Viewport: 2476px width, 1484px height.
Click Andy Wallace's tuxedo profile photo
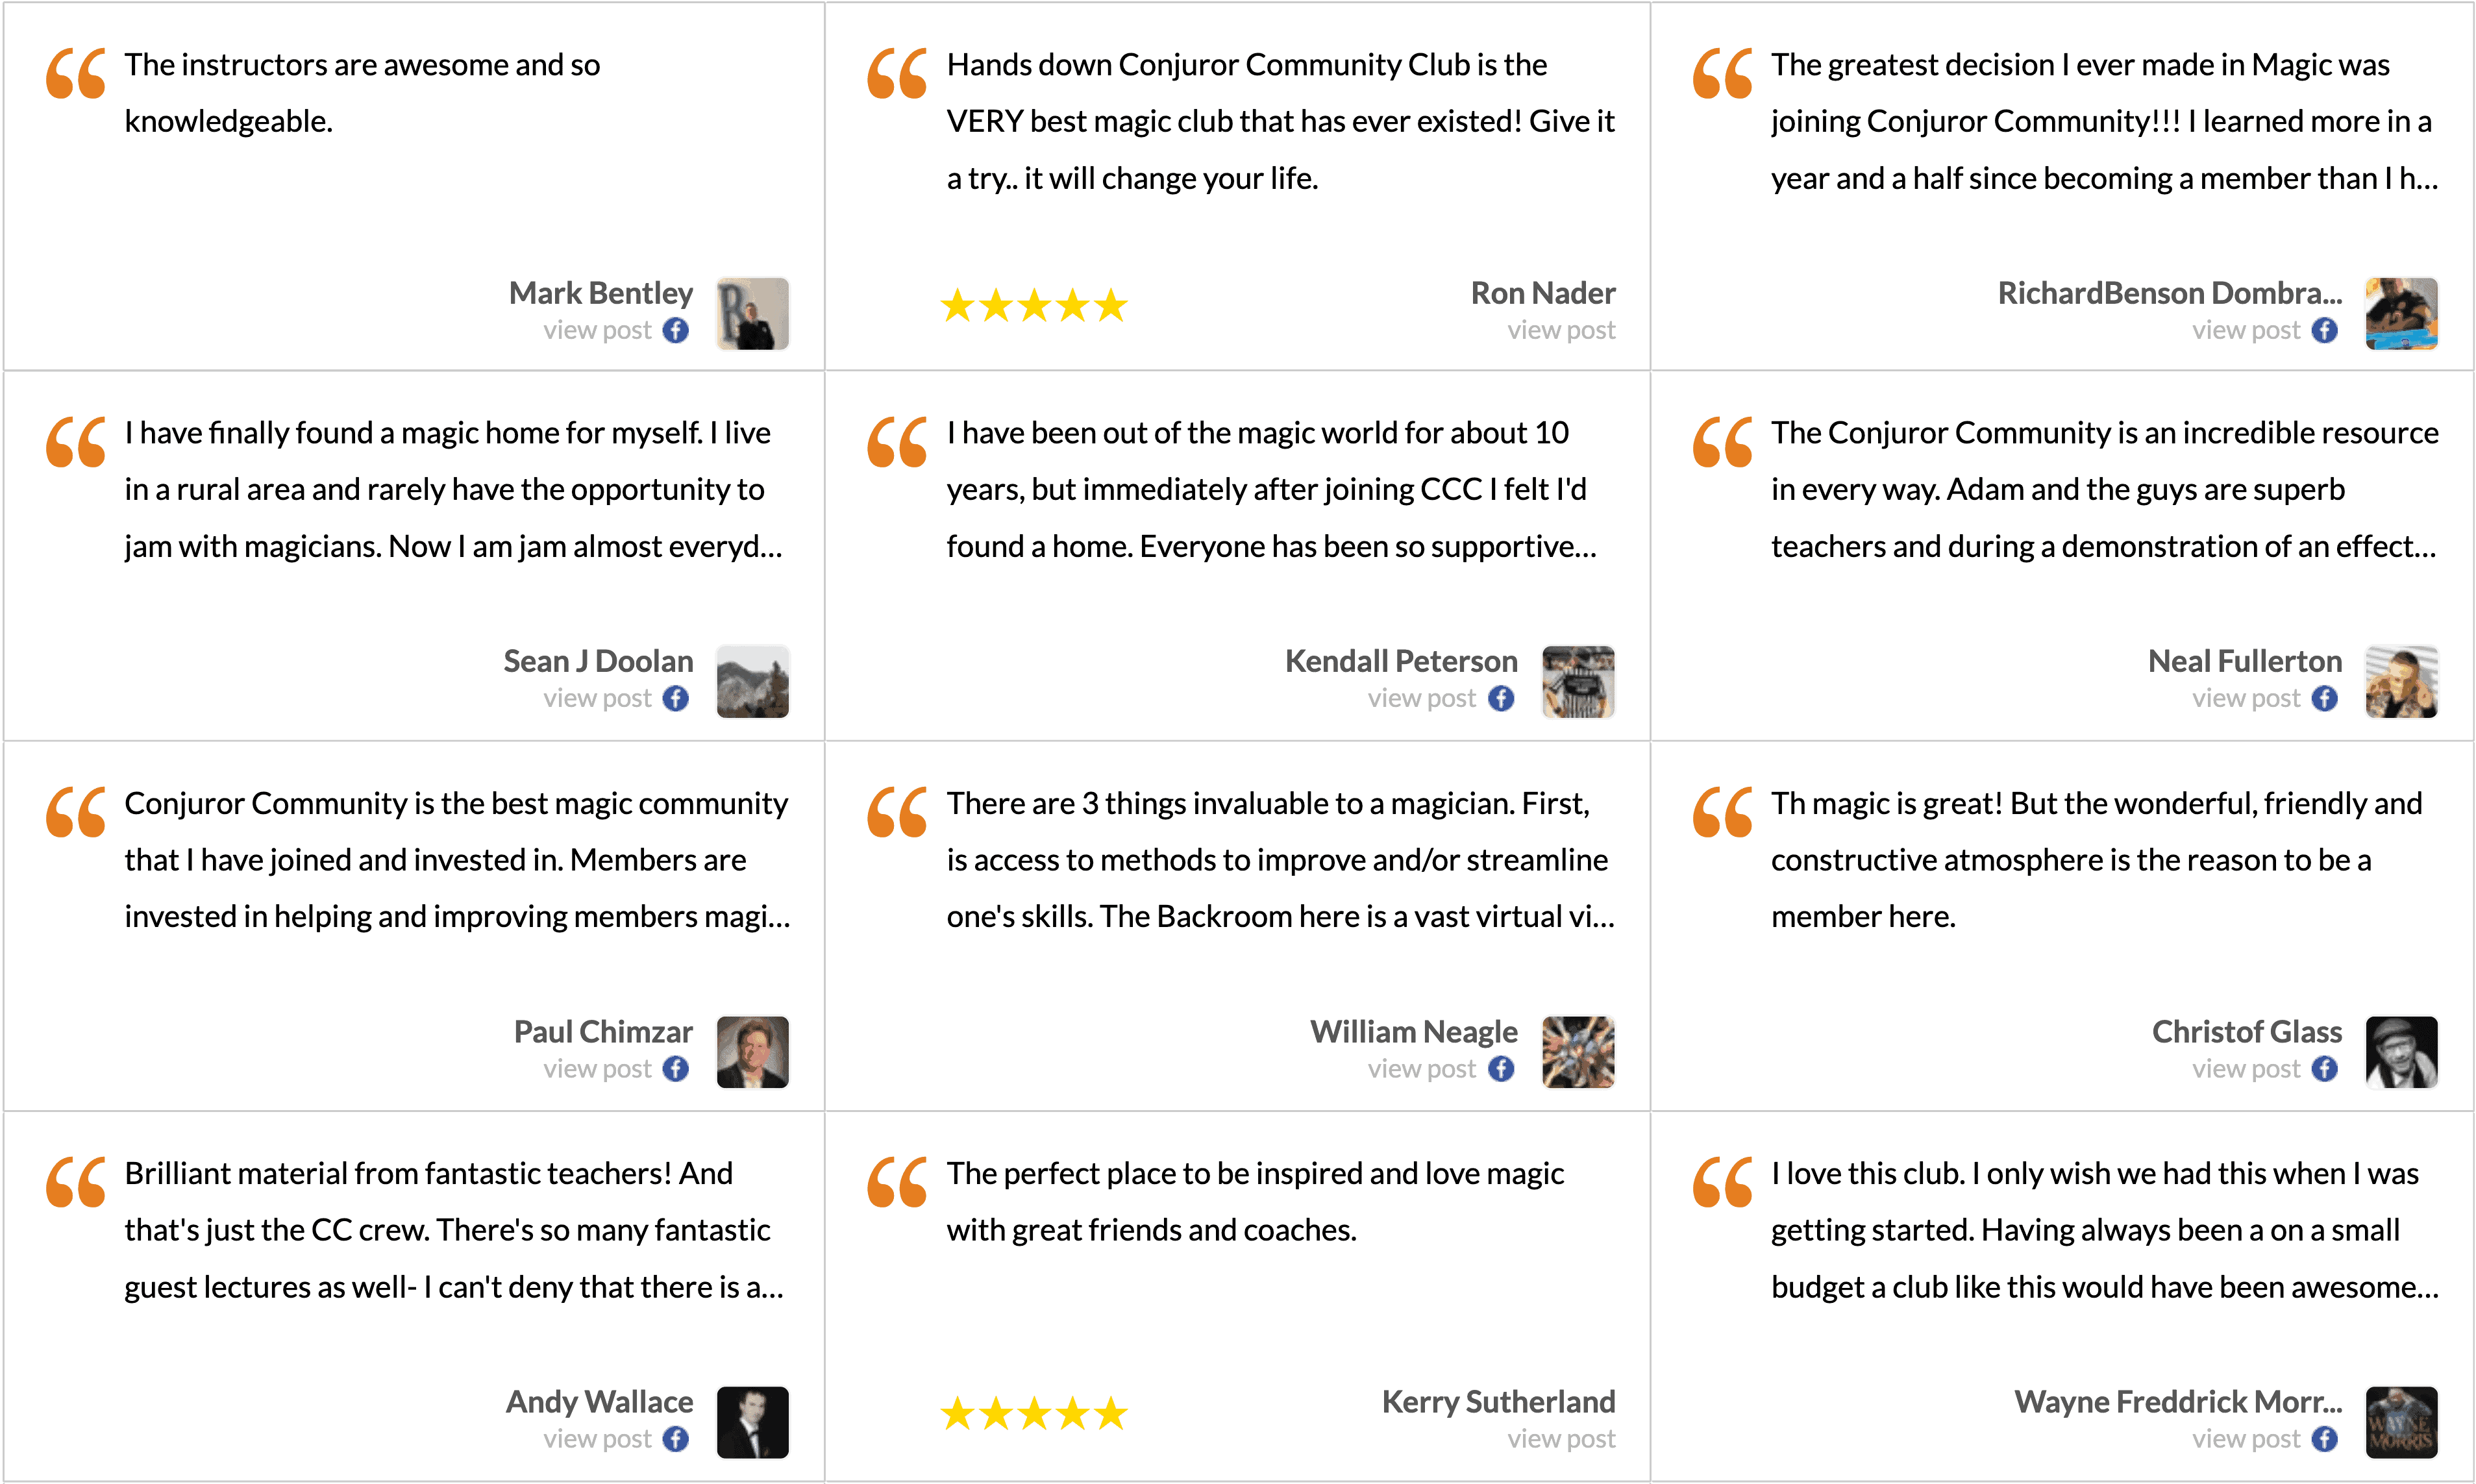point(753,1422)
